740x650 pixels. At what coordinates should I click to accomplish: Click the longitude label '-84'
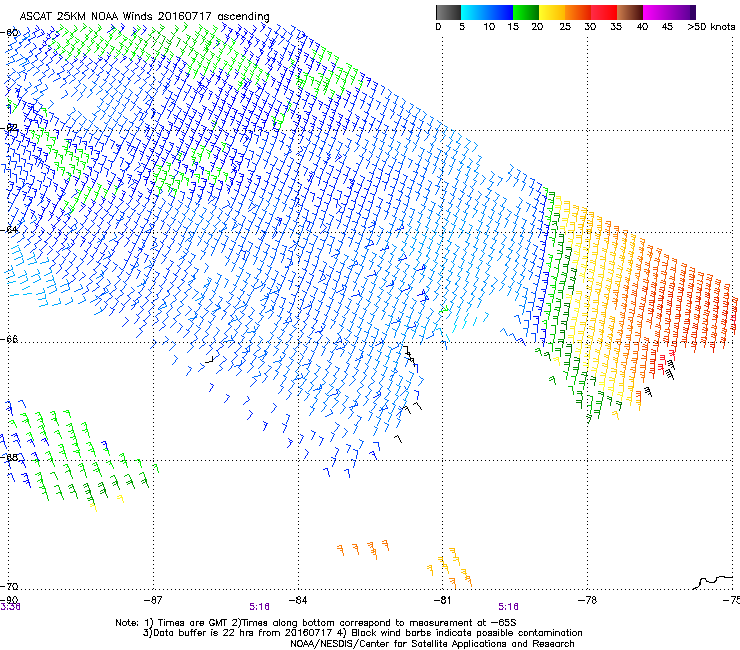click(x=298, y=600)
